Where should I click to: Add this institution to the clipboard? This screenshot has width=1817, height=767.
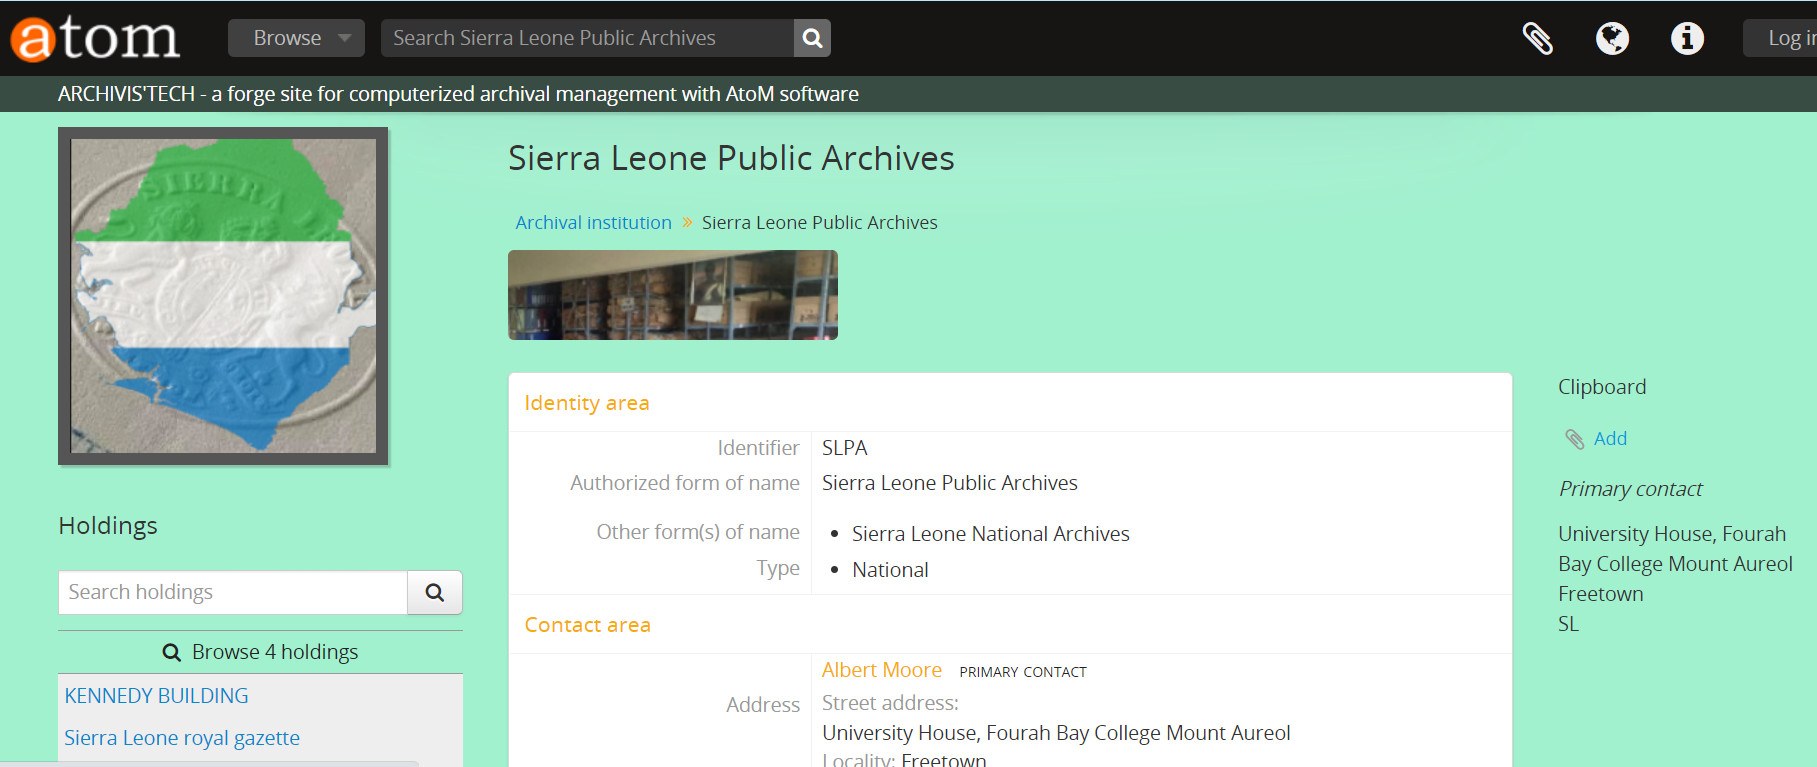click(x=1609, y=439)
